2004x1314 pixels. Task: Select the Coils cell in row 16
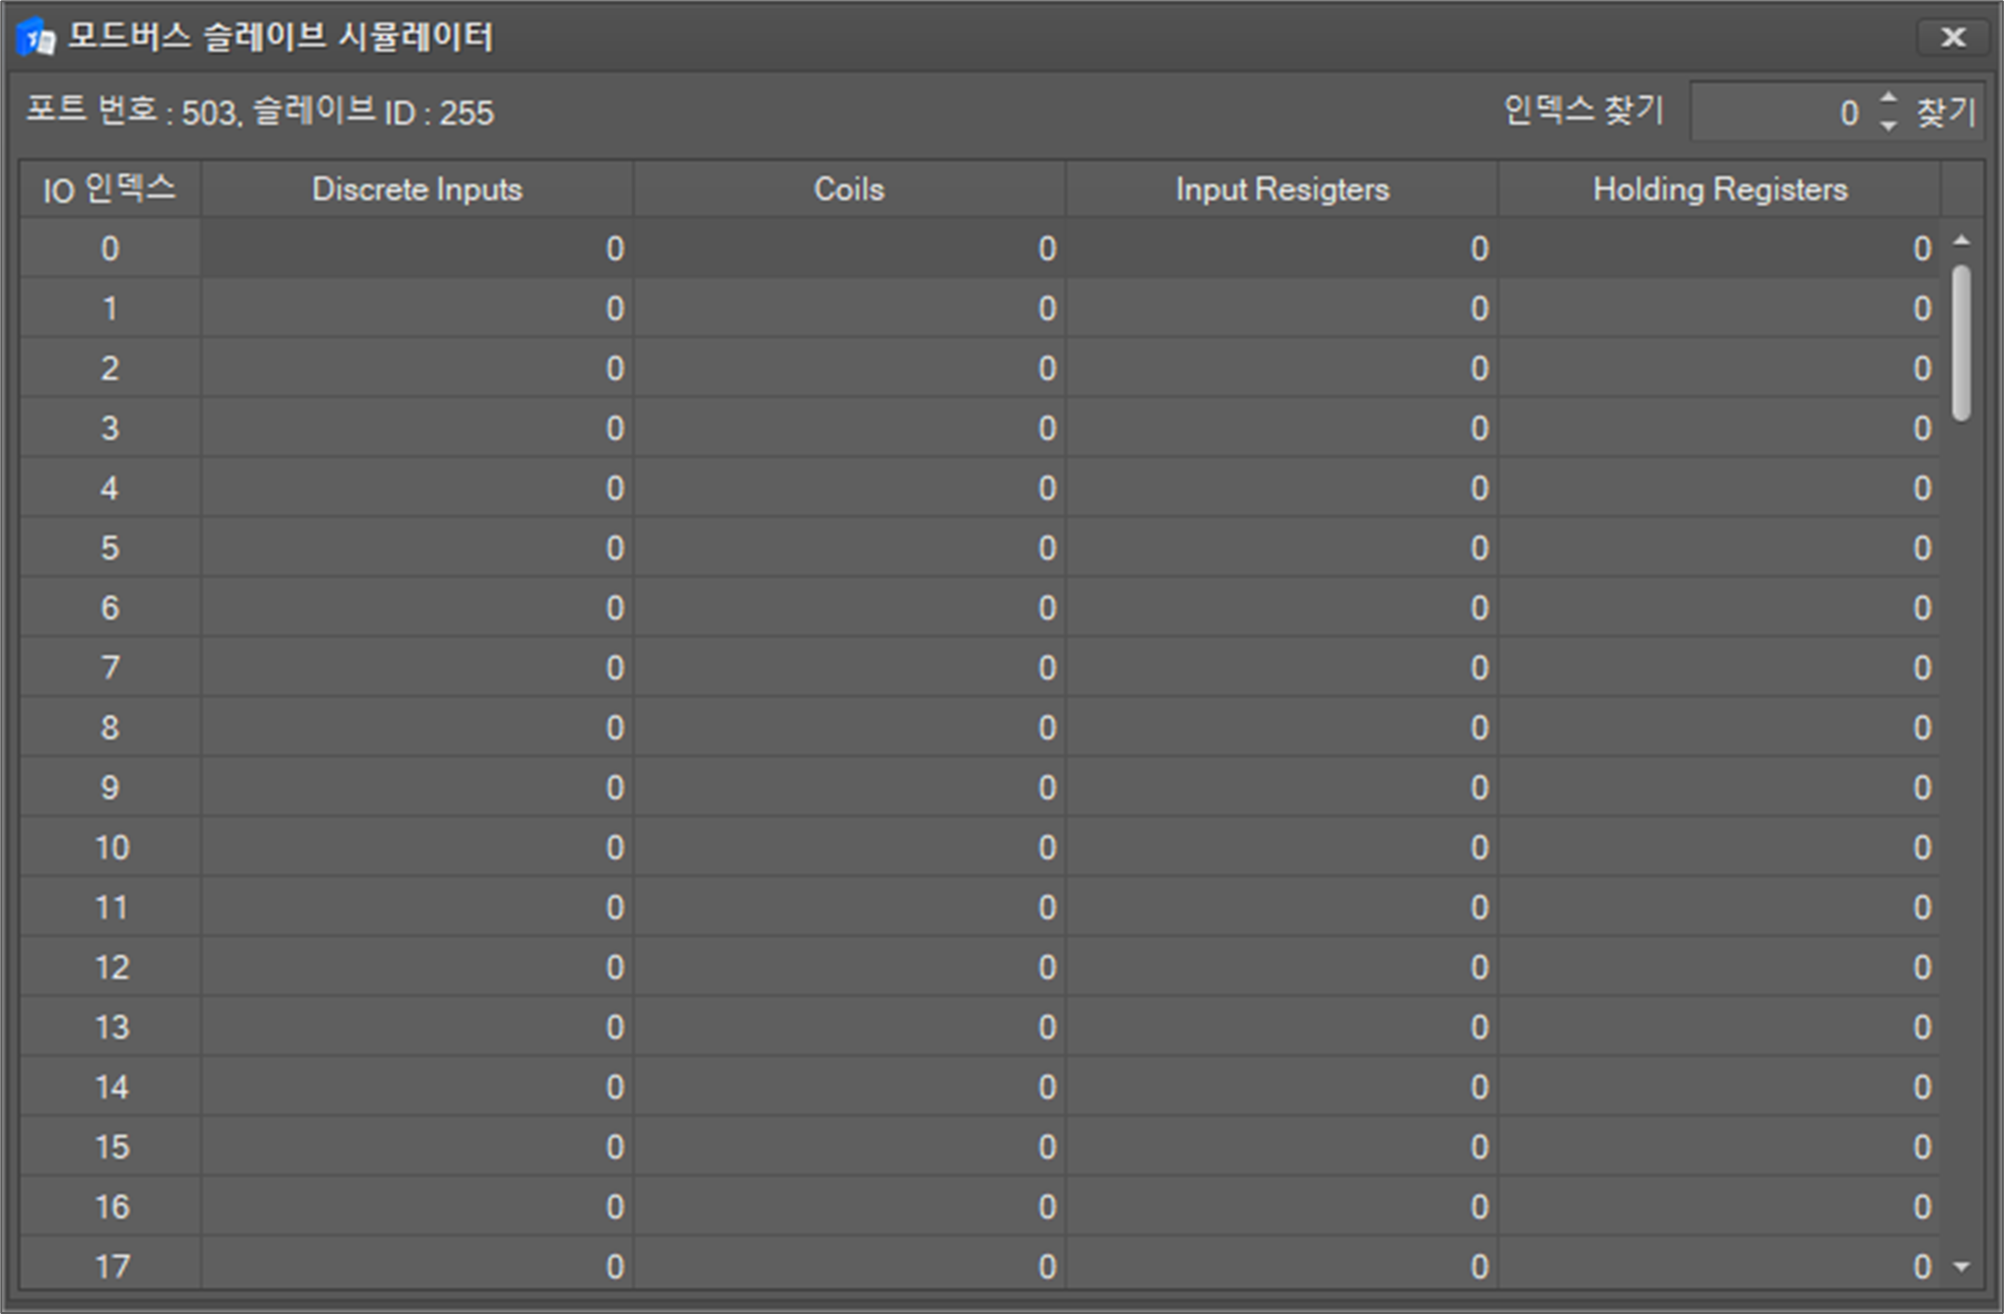pos(849,1207)
